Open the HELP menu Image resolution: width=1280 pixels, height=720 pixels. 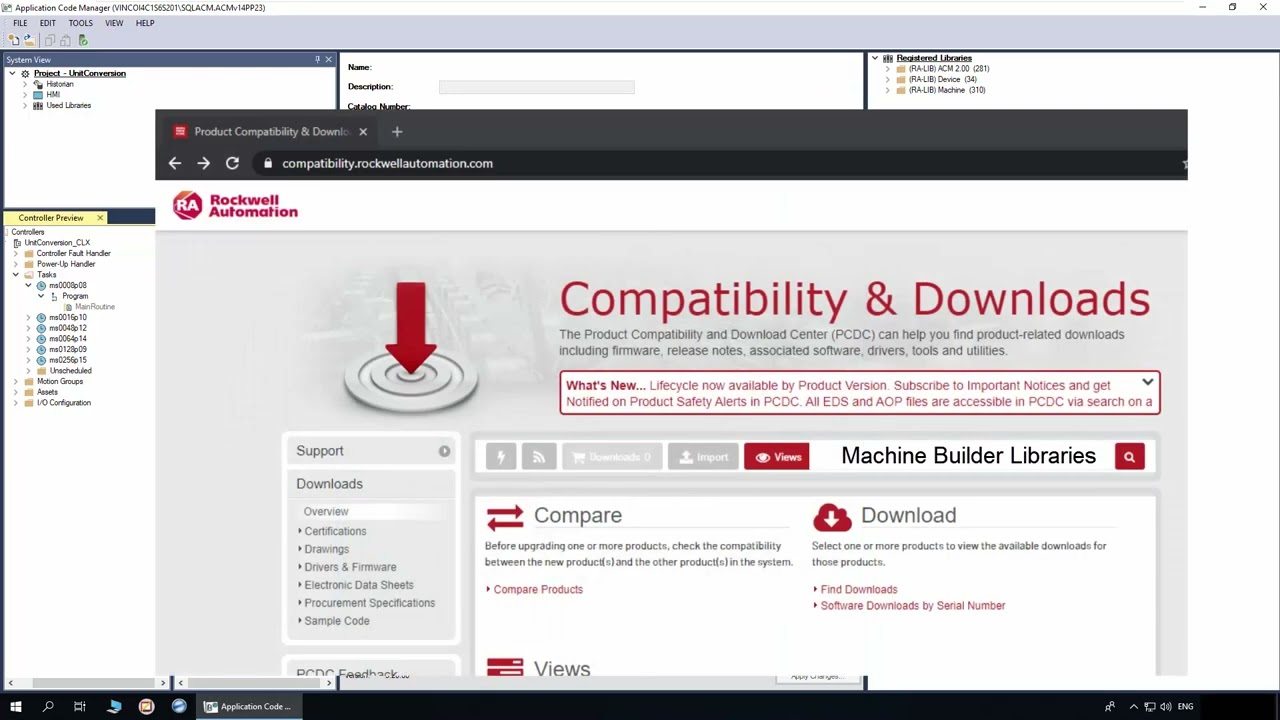[145, 23]
